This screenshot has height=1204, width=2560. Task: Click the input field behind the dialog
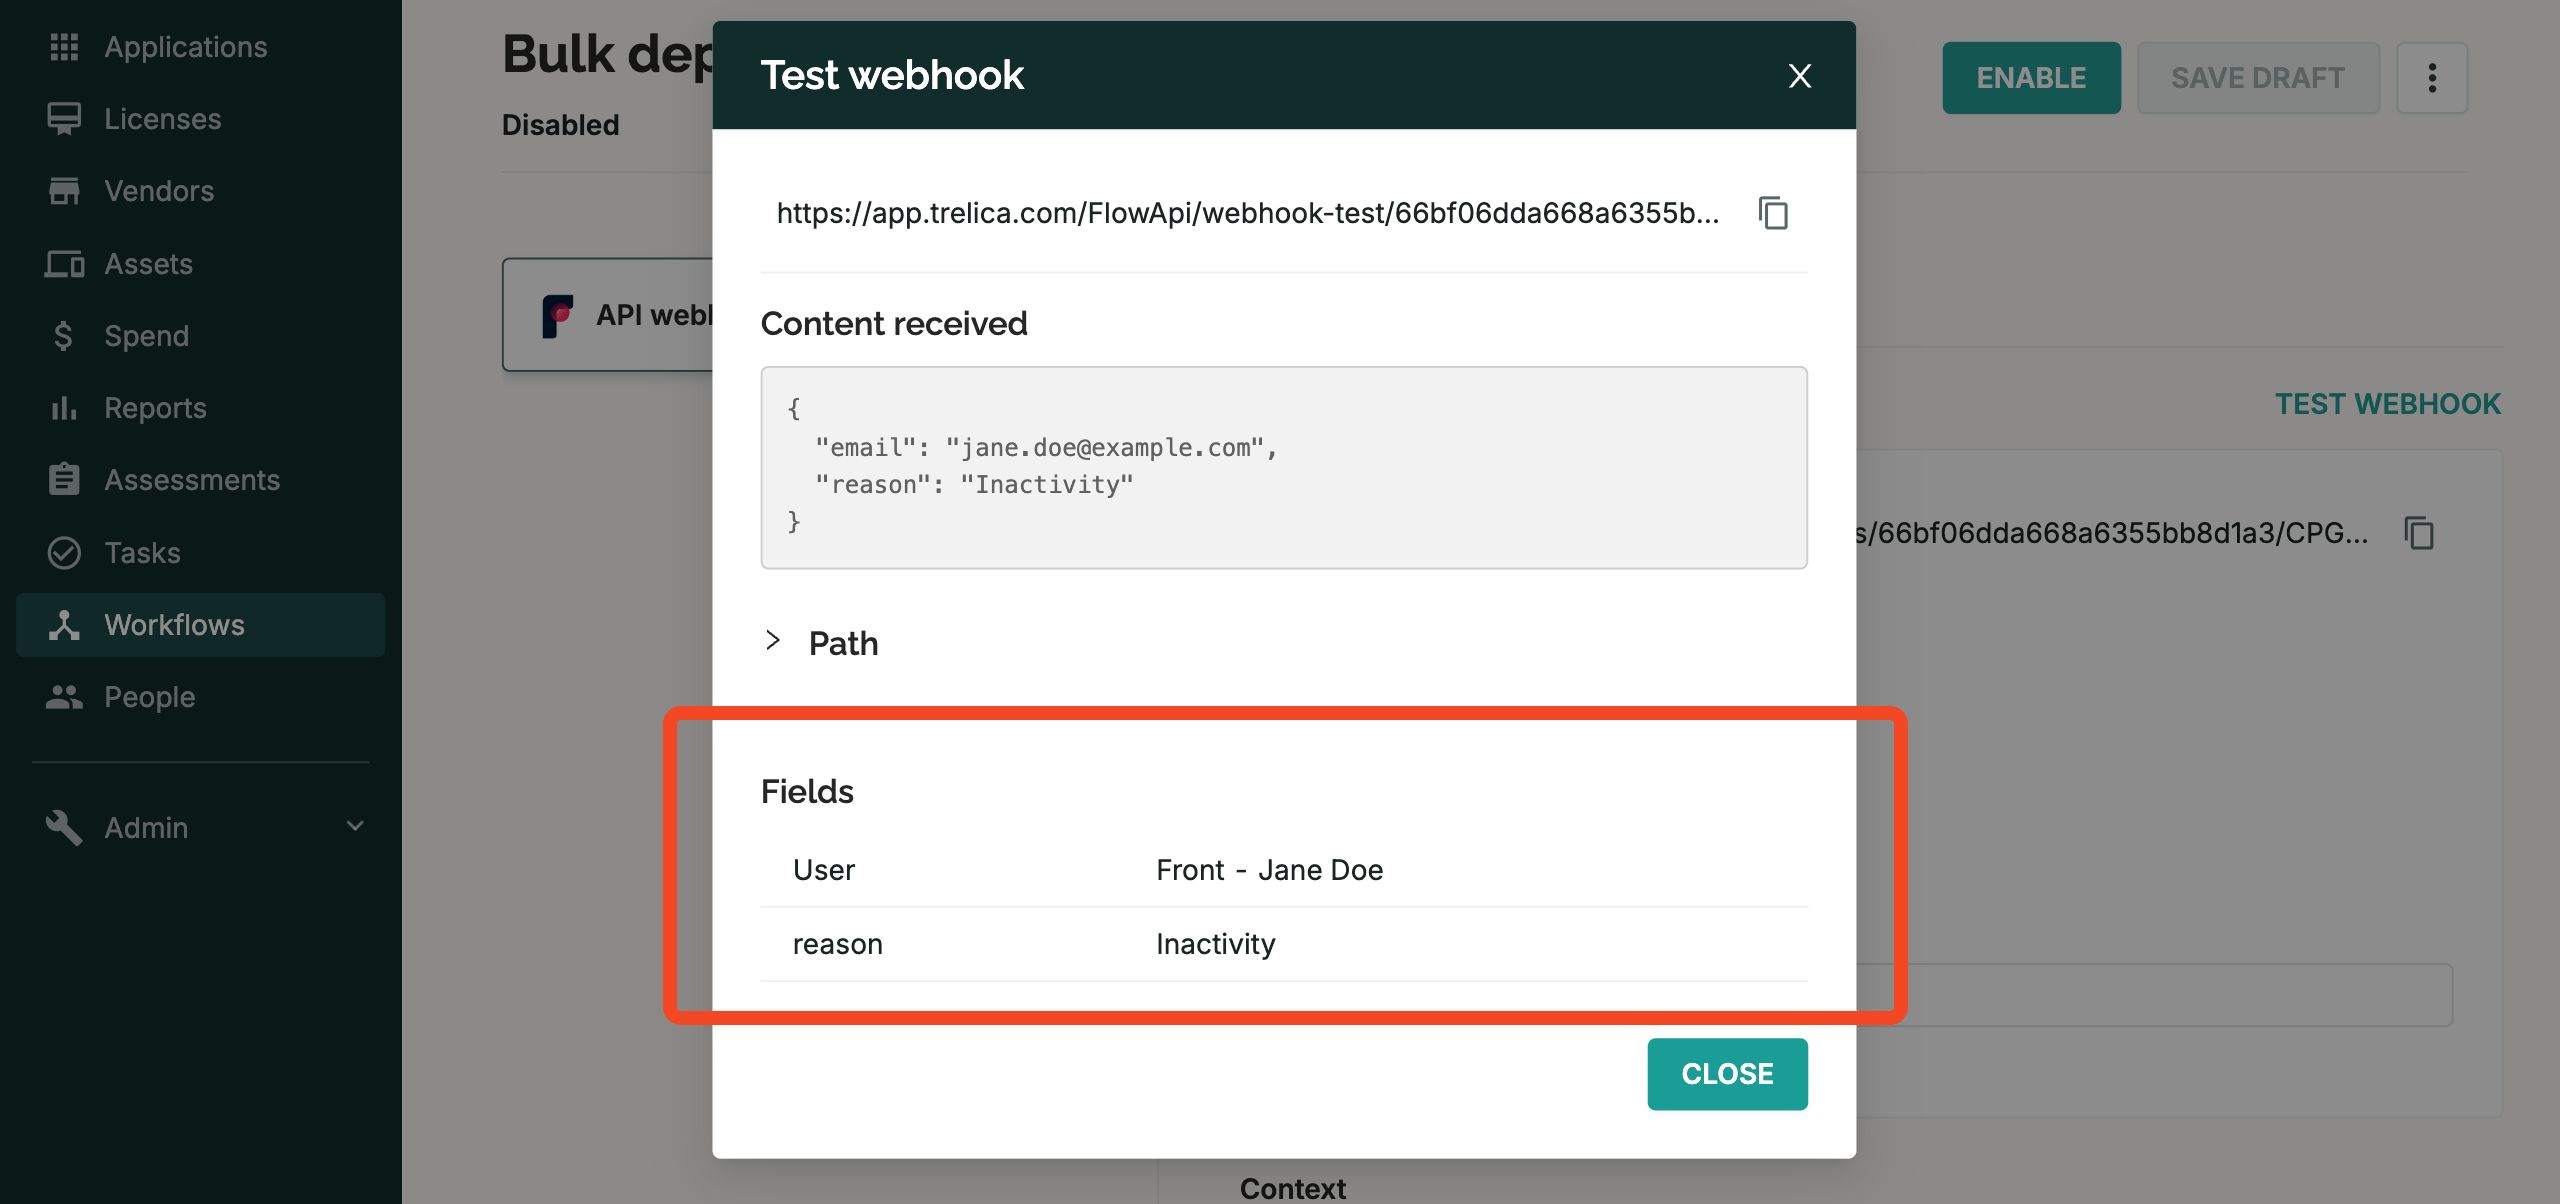tap(2154, 995)
